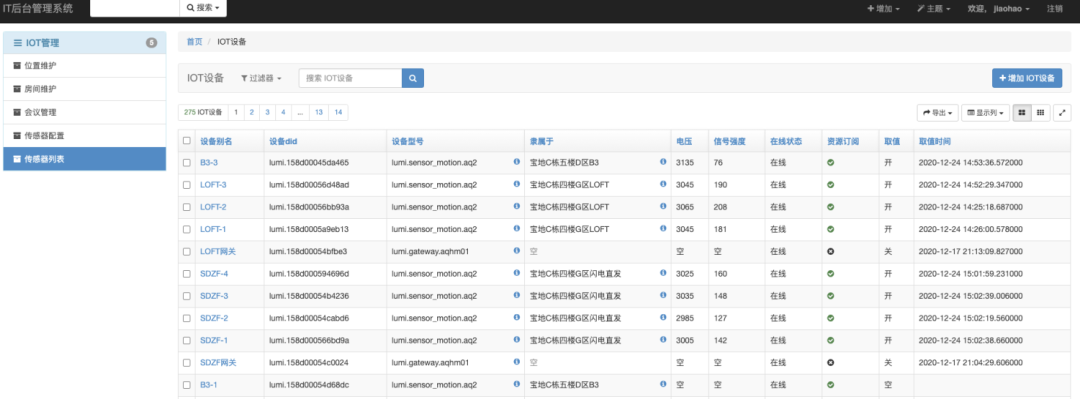Click the info icon beside B3-3 location
The width and height of the screenshot is (1080, 399).
(663, 163)
